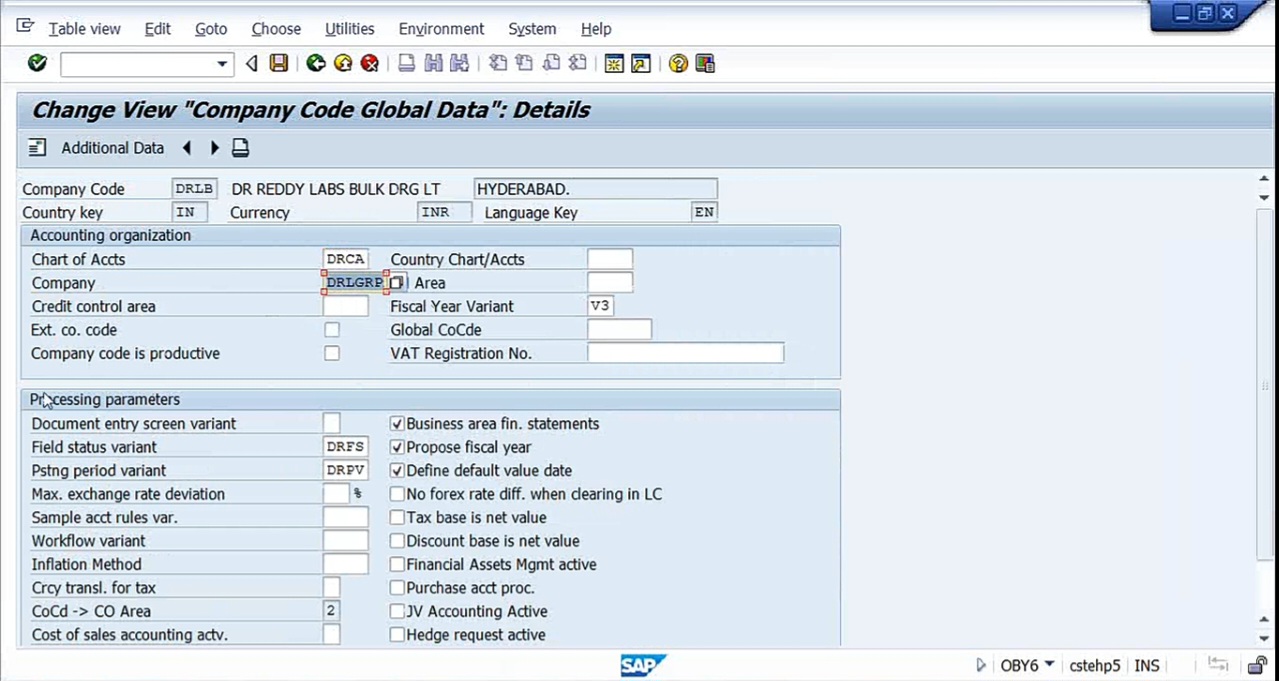Click the INS indicator in status bar
The height and width of the screenshot is (681, 1279).
coord(1147,665)
